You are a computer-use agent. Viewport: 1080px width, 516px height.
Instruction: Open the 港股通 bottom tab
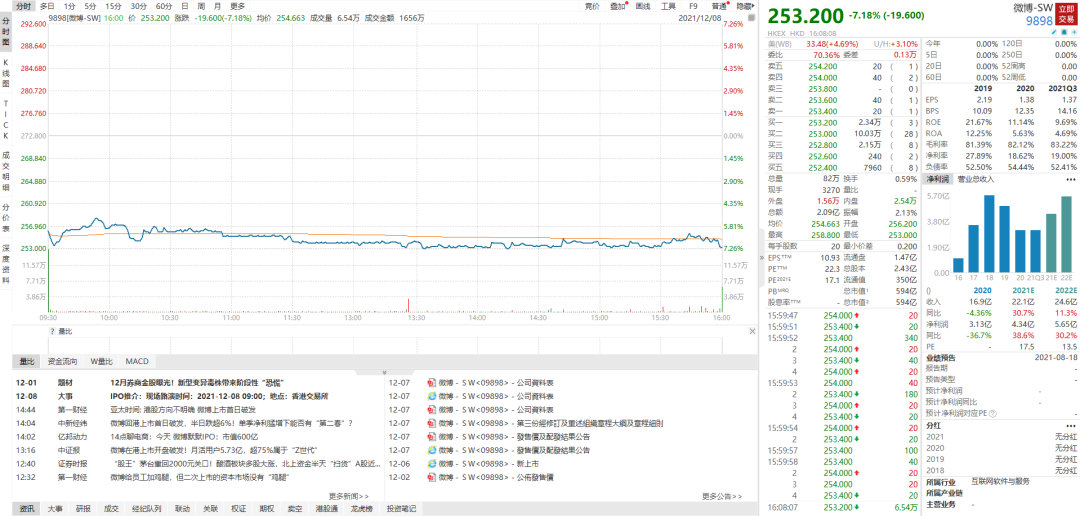(326, 509)
